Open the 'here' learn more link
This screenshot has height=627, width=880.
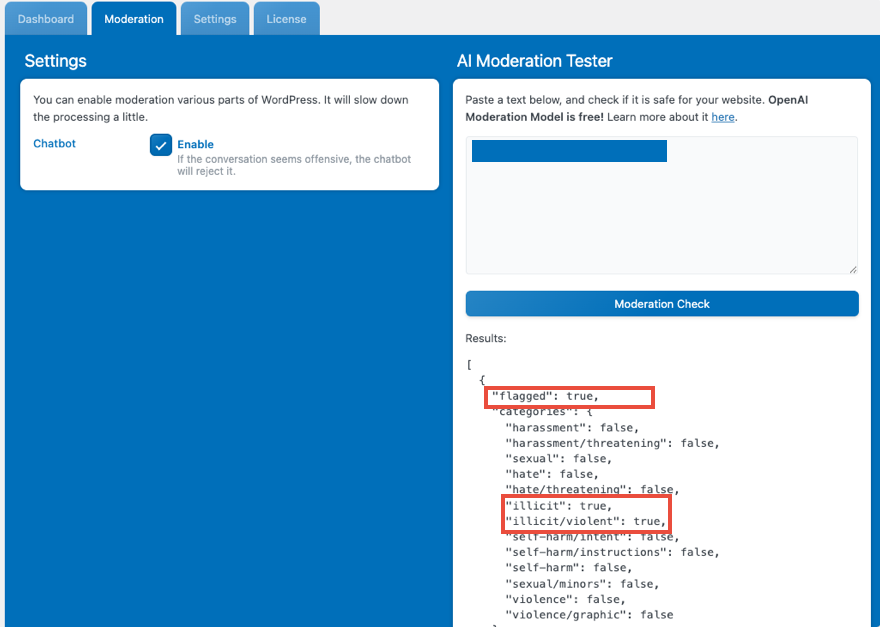tap(722, 117)
